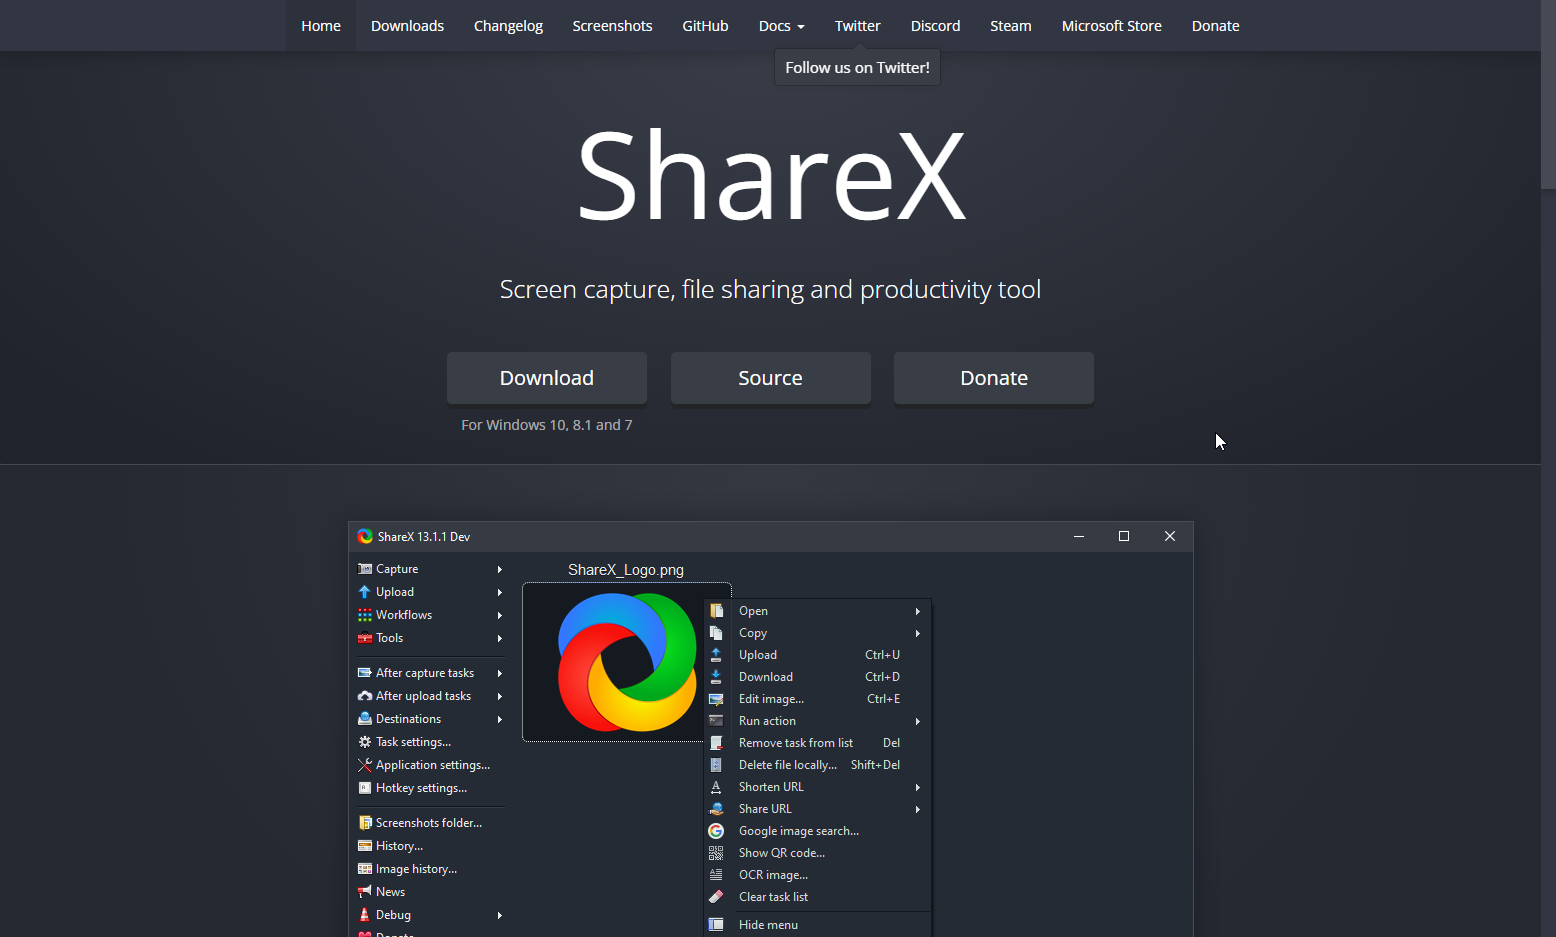
Task: Click the ShareX logo in the title bar
Action: coord(365,537)
